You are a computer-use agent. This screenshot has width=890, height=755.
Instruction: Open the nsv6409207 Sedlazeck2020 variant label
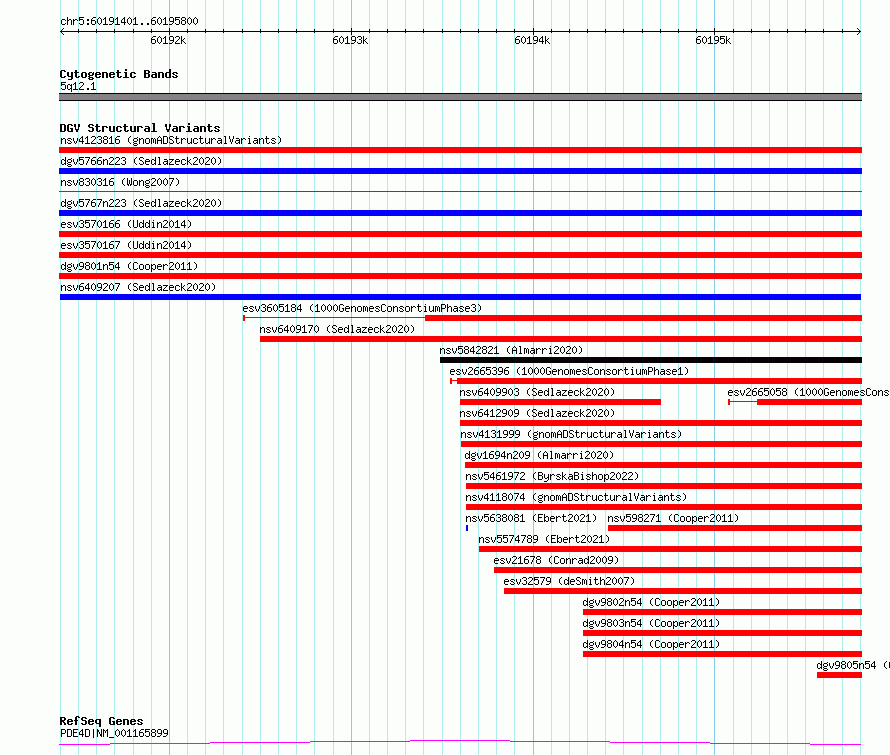pyautogui.click(x=138, y=287)
